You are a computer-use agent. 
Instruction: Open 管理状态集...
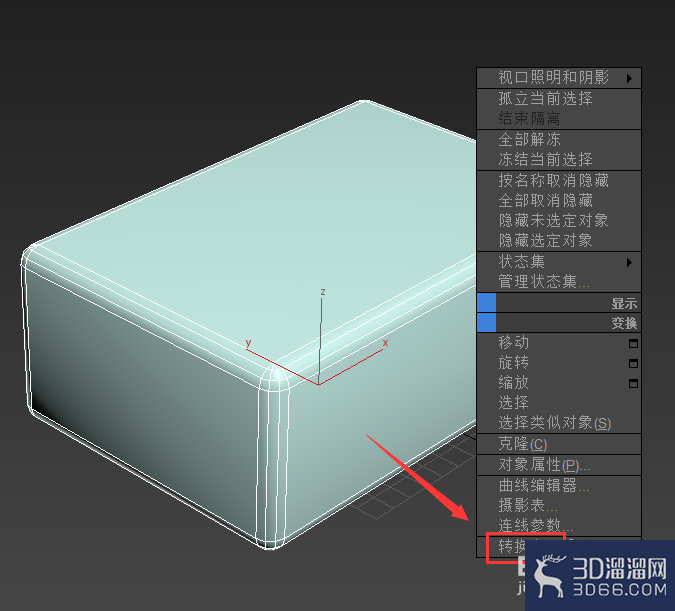pos(559,282)
